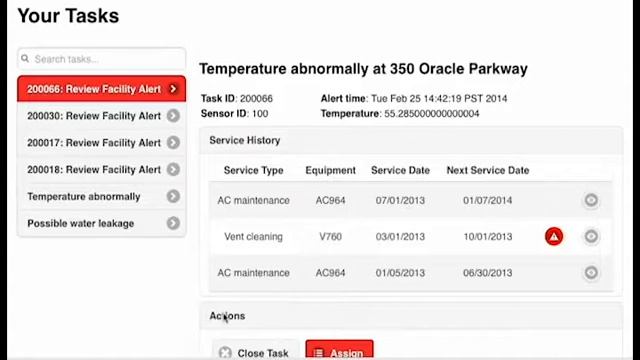
Task: Click the Service Date column header
Action: click(x=400, y=170)
